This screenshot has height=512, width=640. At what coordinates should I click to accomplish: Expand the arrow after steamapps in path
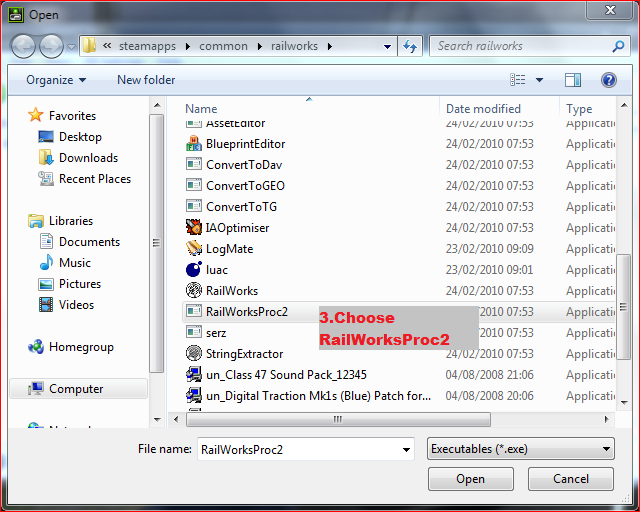188,47
